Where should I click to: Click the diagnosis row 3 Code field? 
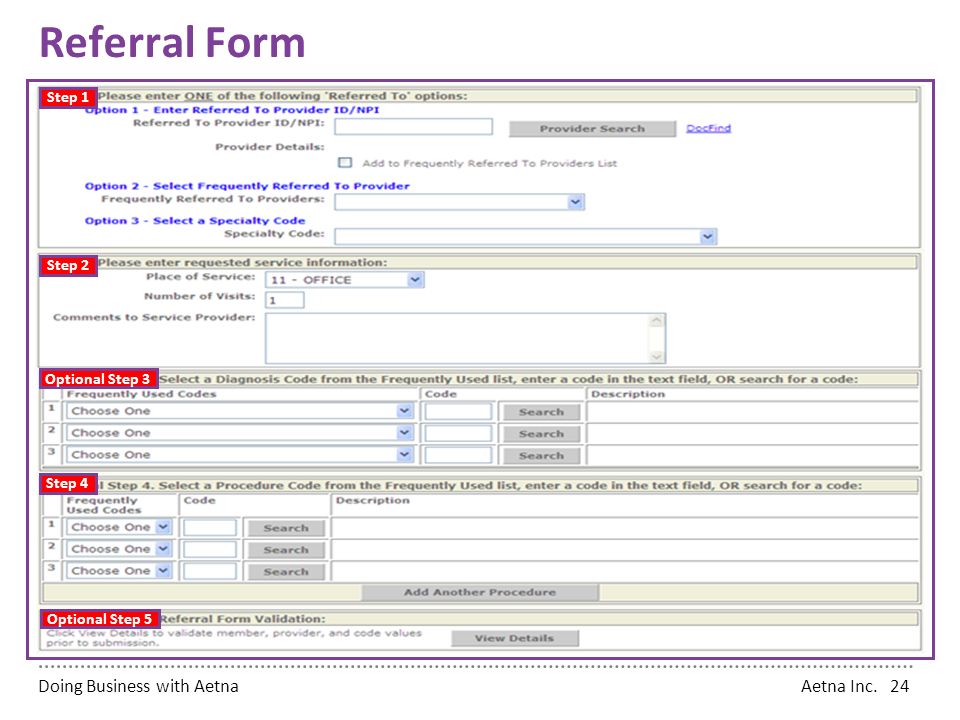(458, 456)
